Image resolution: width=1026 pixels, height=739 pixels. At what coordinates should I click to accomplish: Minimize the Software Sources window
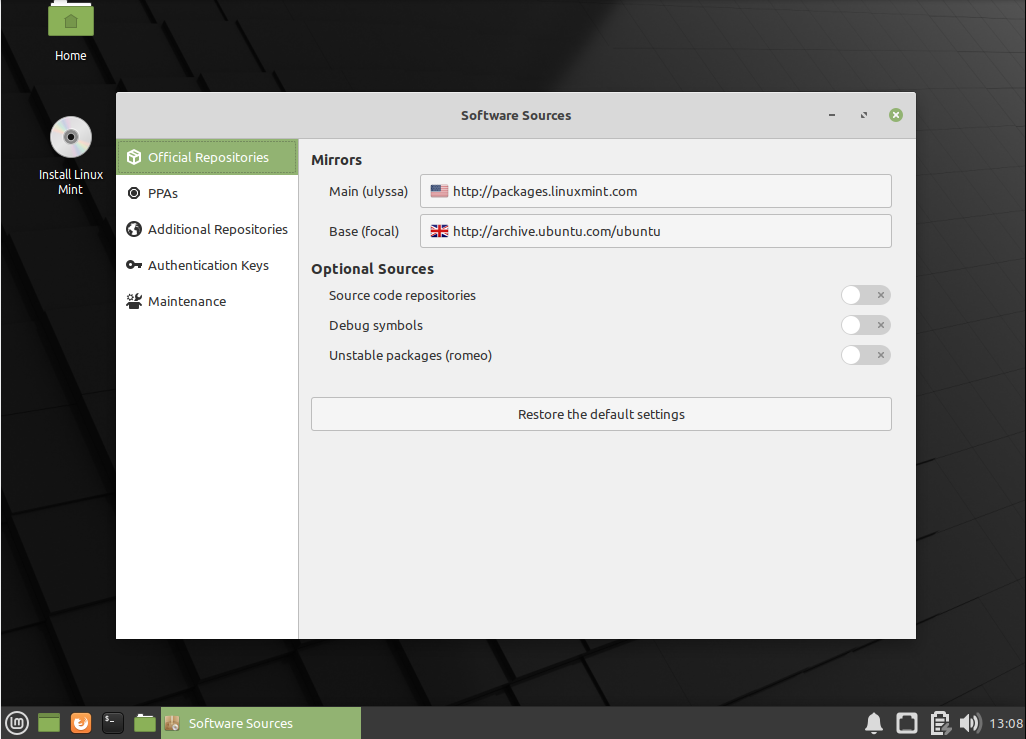pos(832,115)
